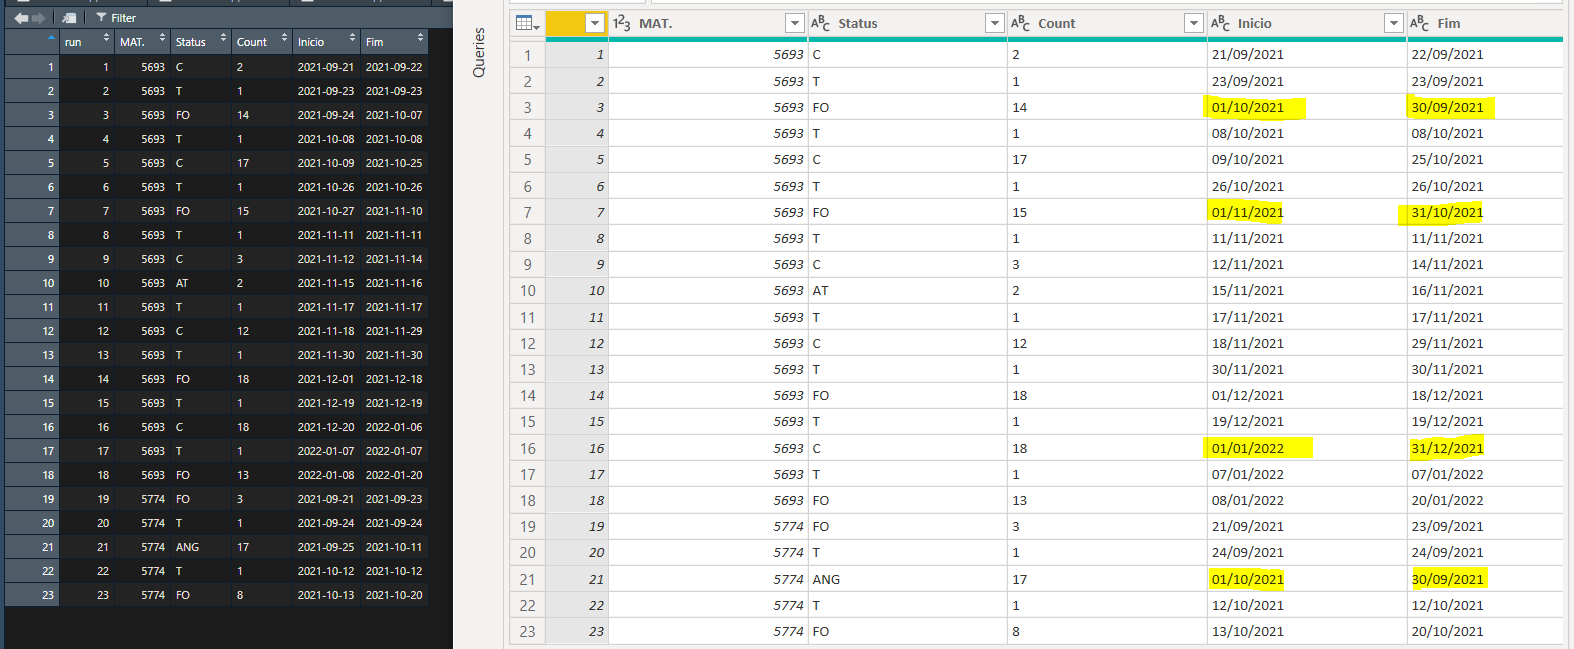Click Inicio cell 18/11/2021 in Power Query
Screen dimensions: 1574x649
(x=1306, y=343)
